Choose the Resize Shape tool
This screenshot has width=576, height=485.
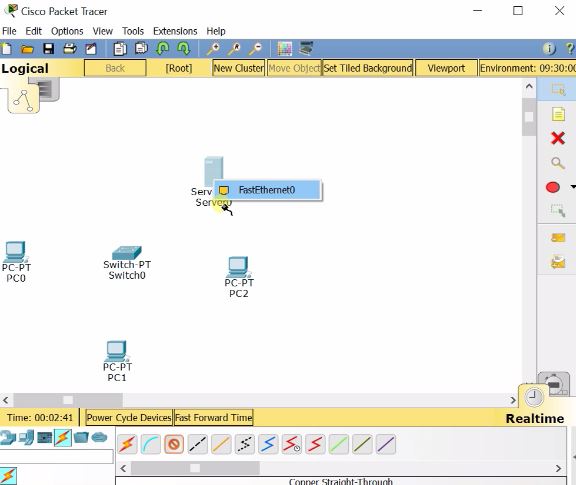pos(558,211)
